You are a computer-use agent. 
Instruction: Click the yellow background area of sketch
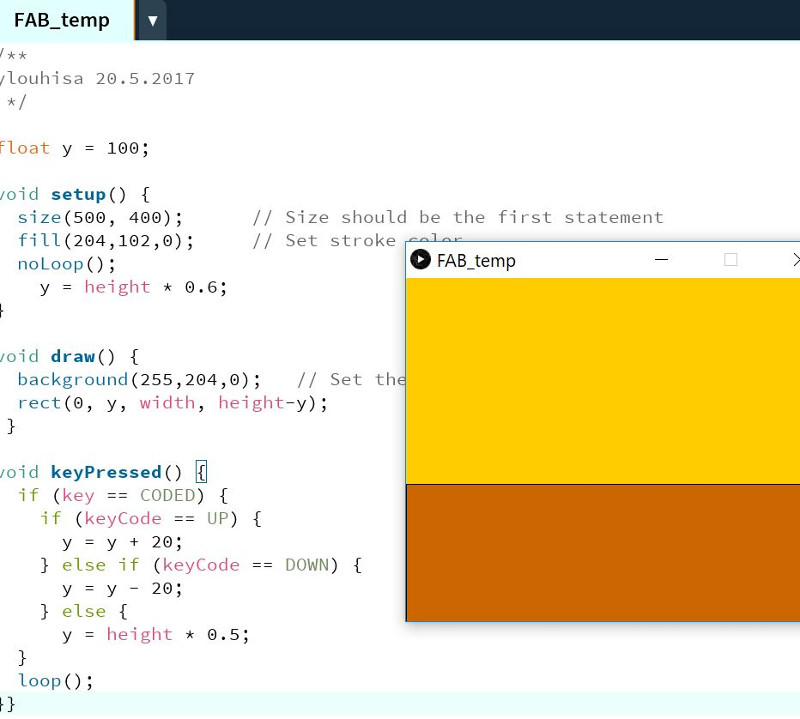click(x=603, y=381)
